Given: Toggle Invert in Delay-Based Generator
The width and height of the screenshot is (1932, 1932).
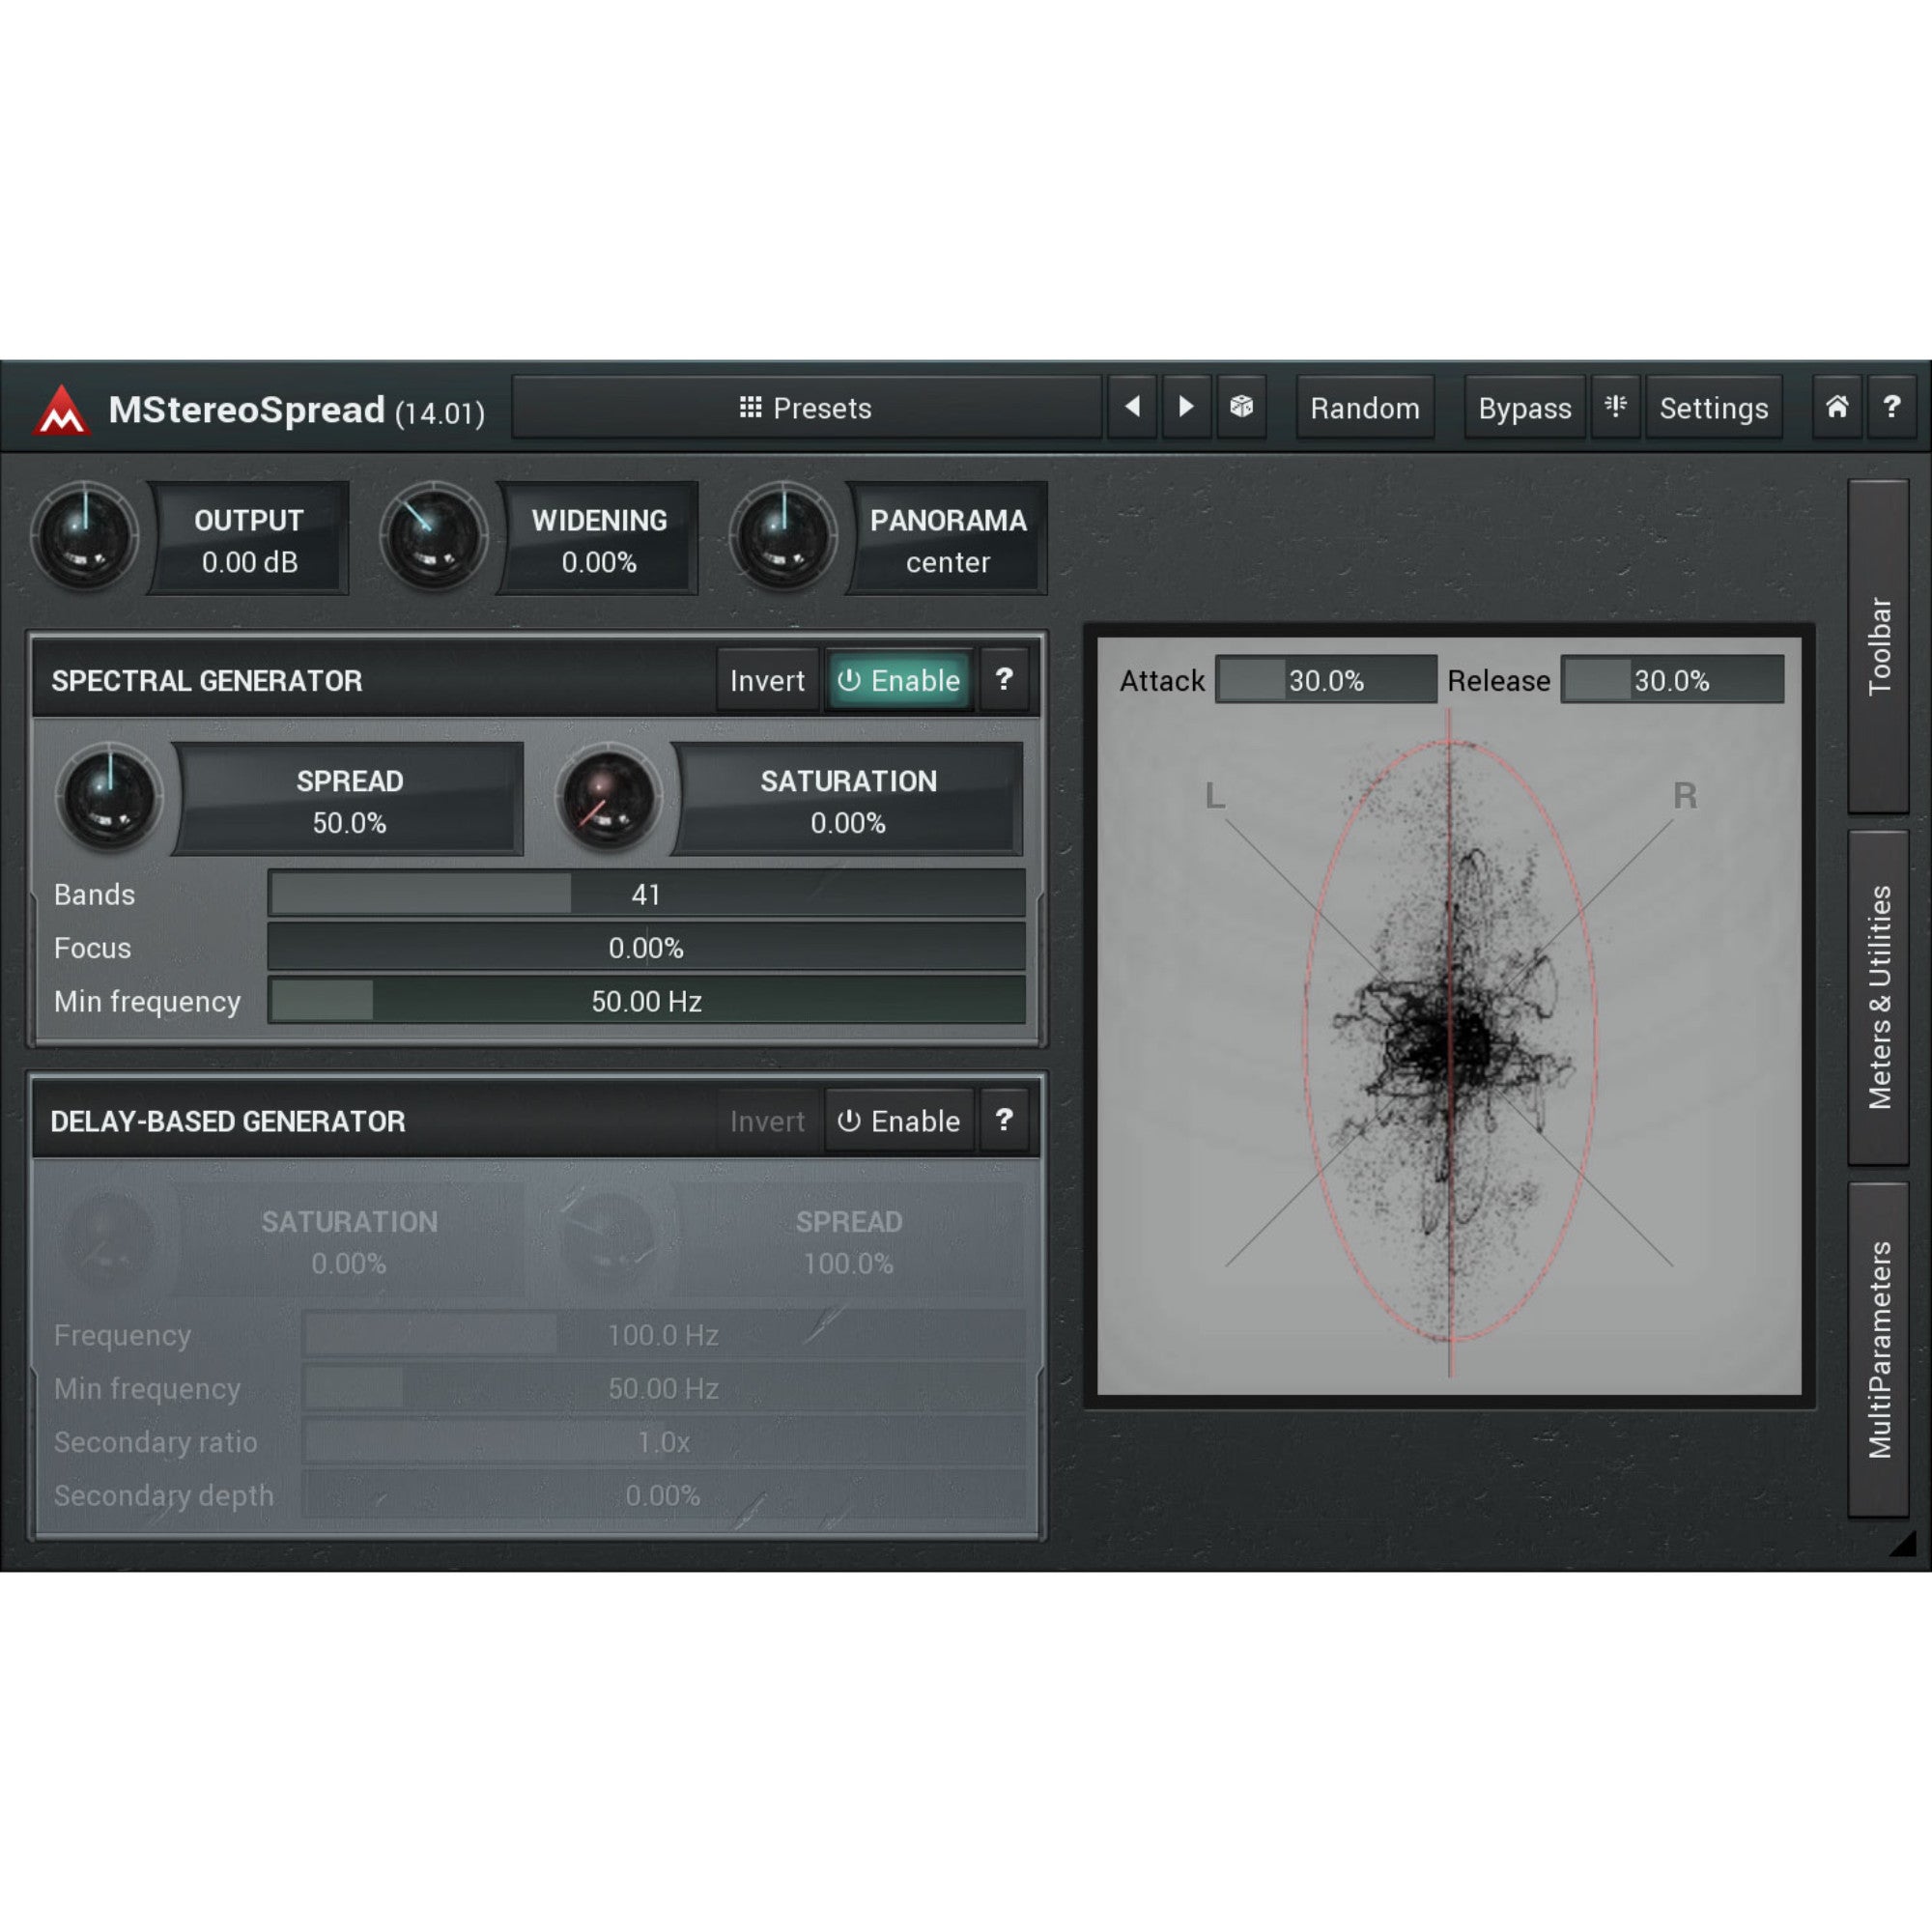Looking at the screenshot, I should click(x=767, y=1120).
